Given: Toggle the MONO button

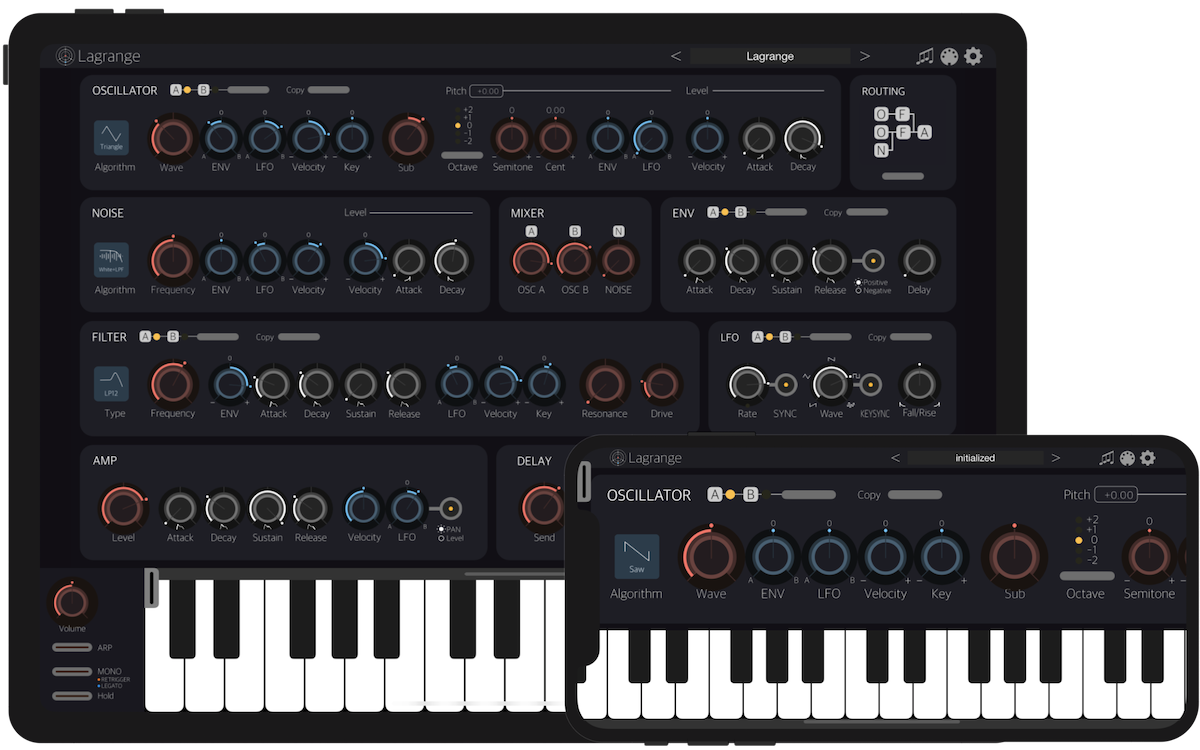Looking at the screenshot, I should click(x=72, y=672).
